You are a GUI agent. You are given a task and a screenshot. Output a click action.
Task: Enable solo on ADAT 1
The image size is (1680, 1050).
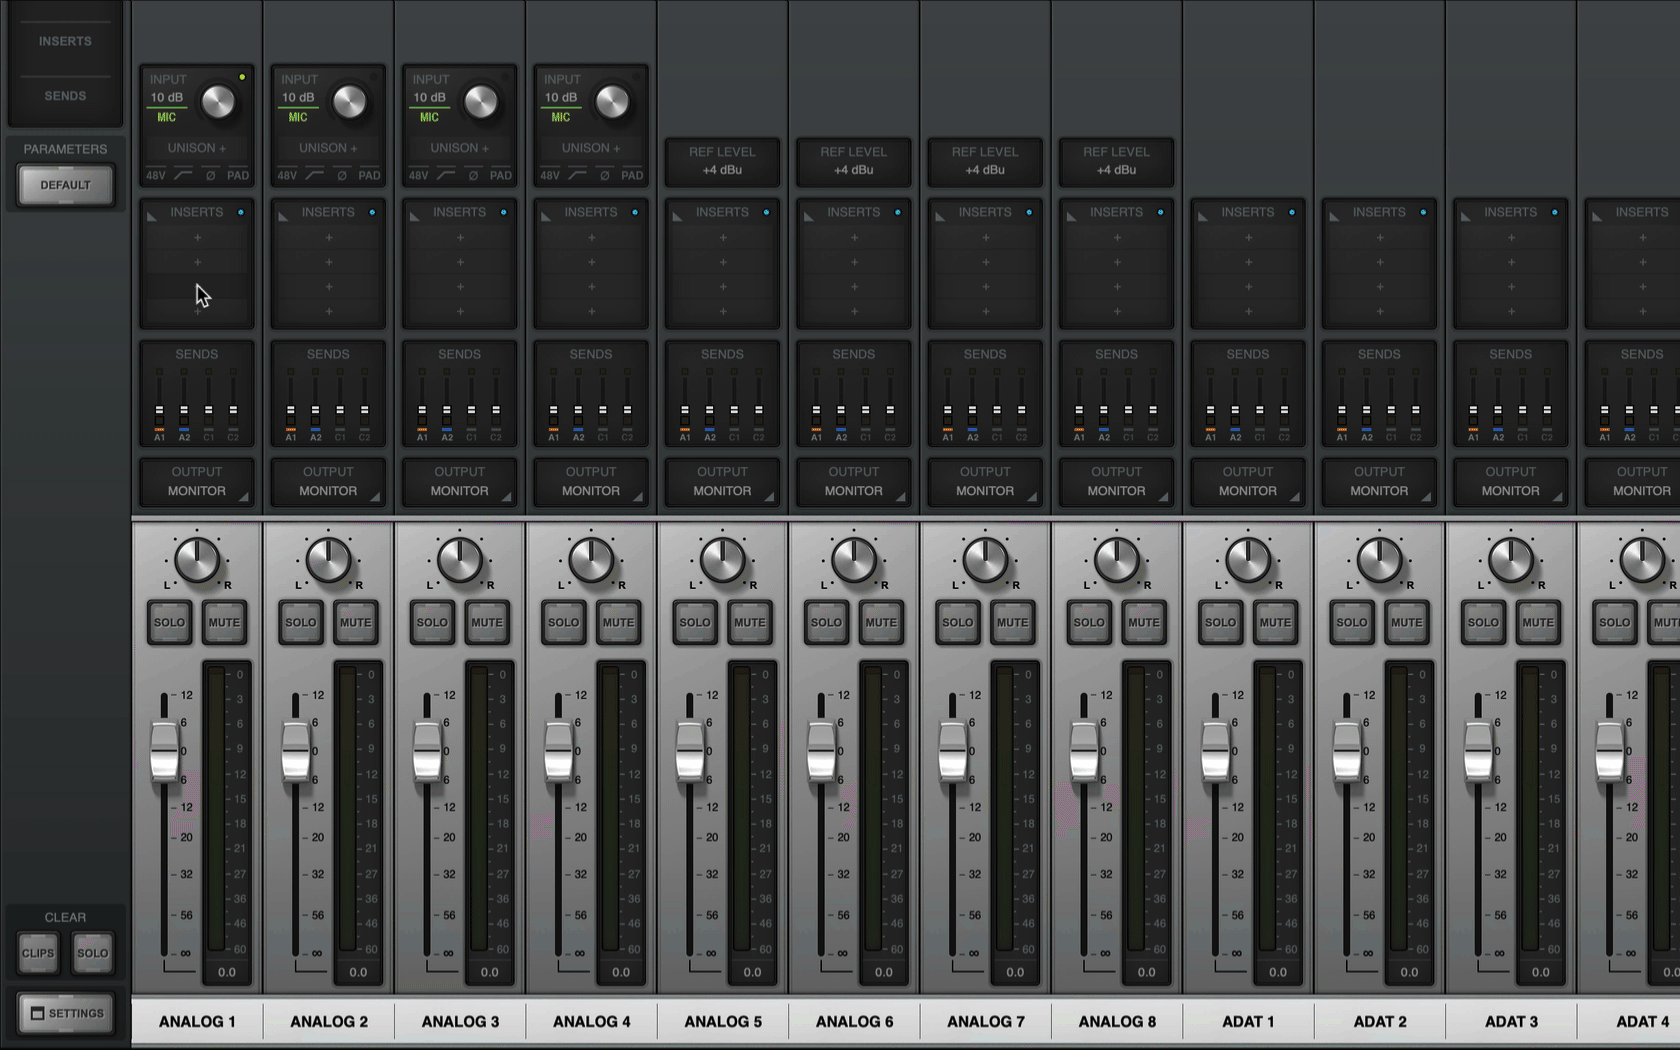(1220, 622)
